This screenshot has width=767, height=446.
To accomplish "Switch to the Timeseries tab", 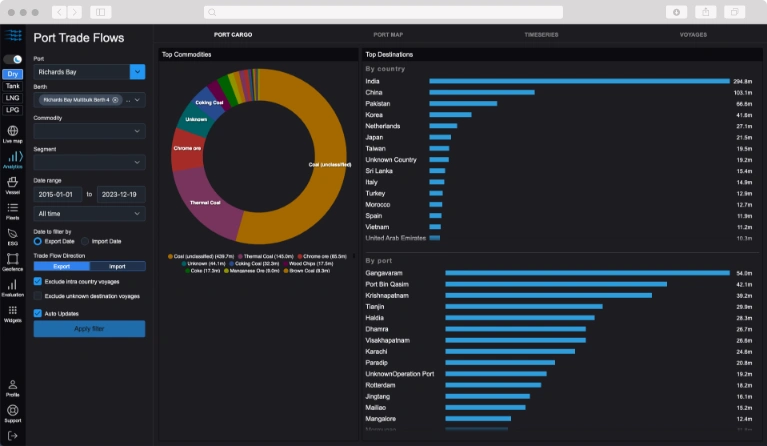I will coord(541,35).
